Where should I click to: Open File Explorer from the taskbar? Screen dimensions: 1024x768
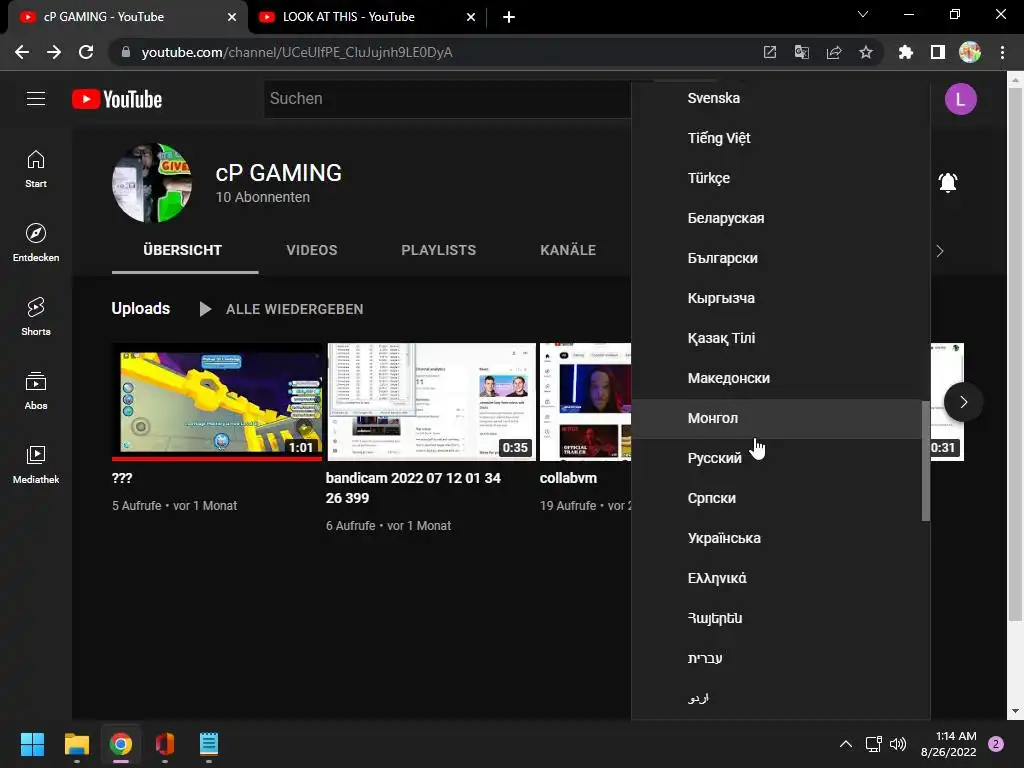(76, 744)
